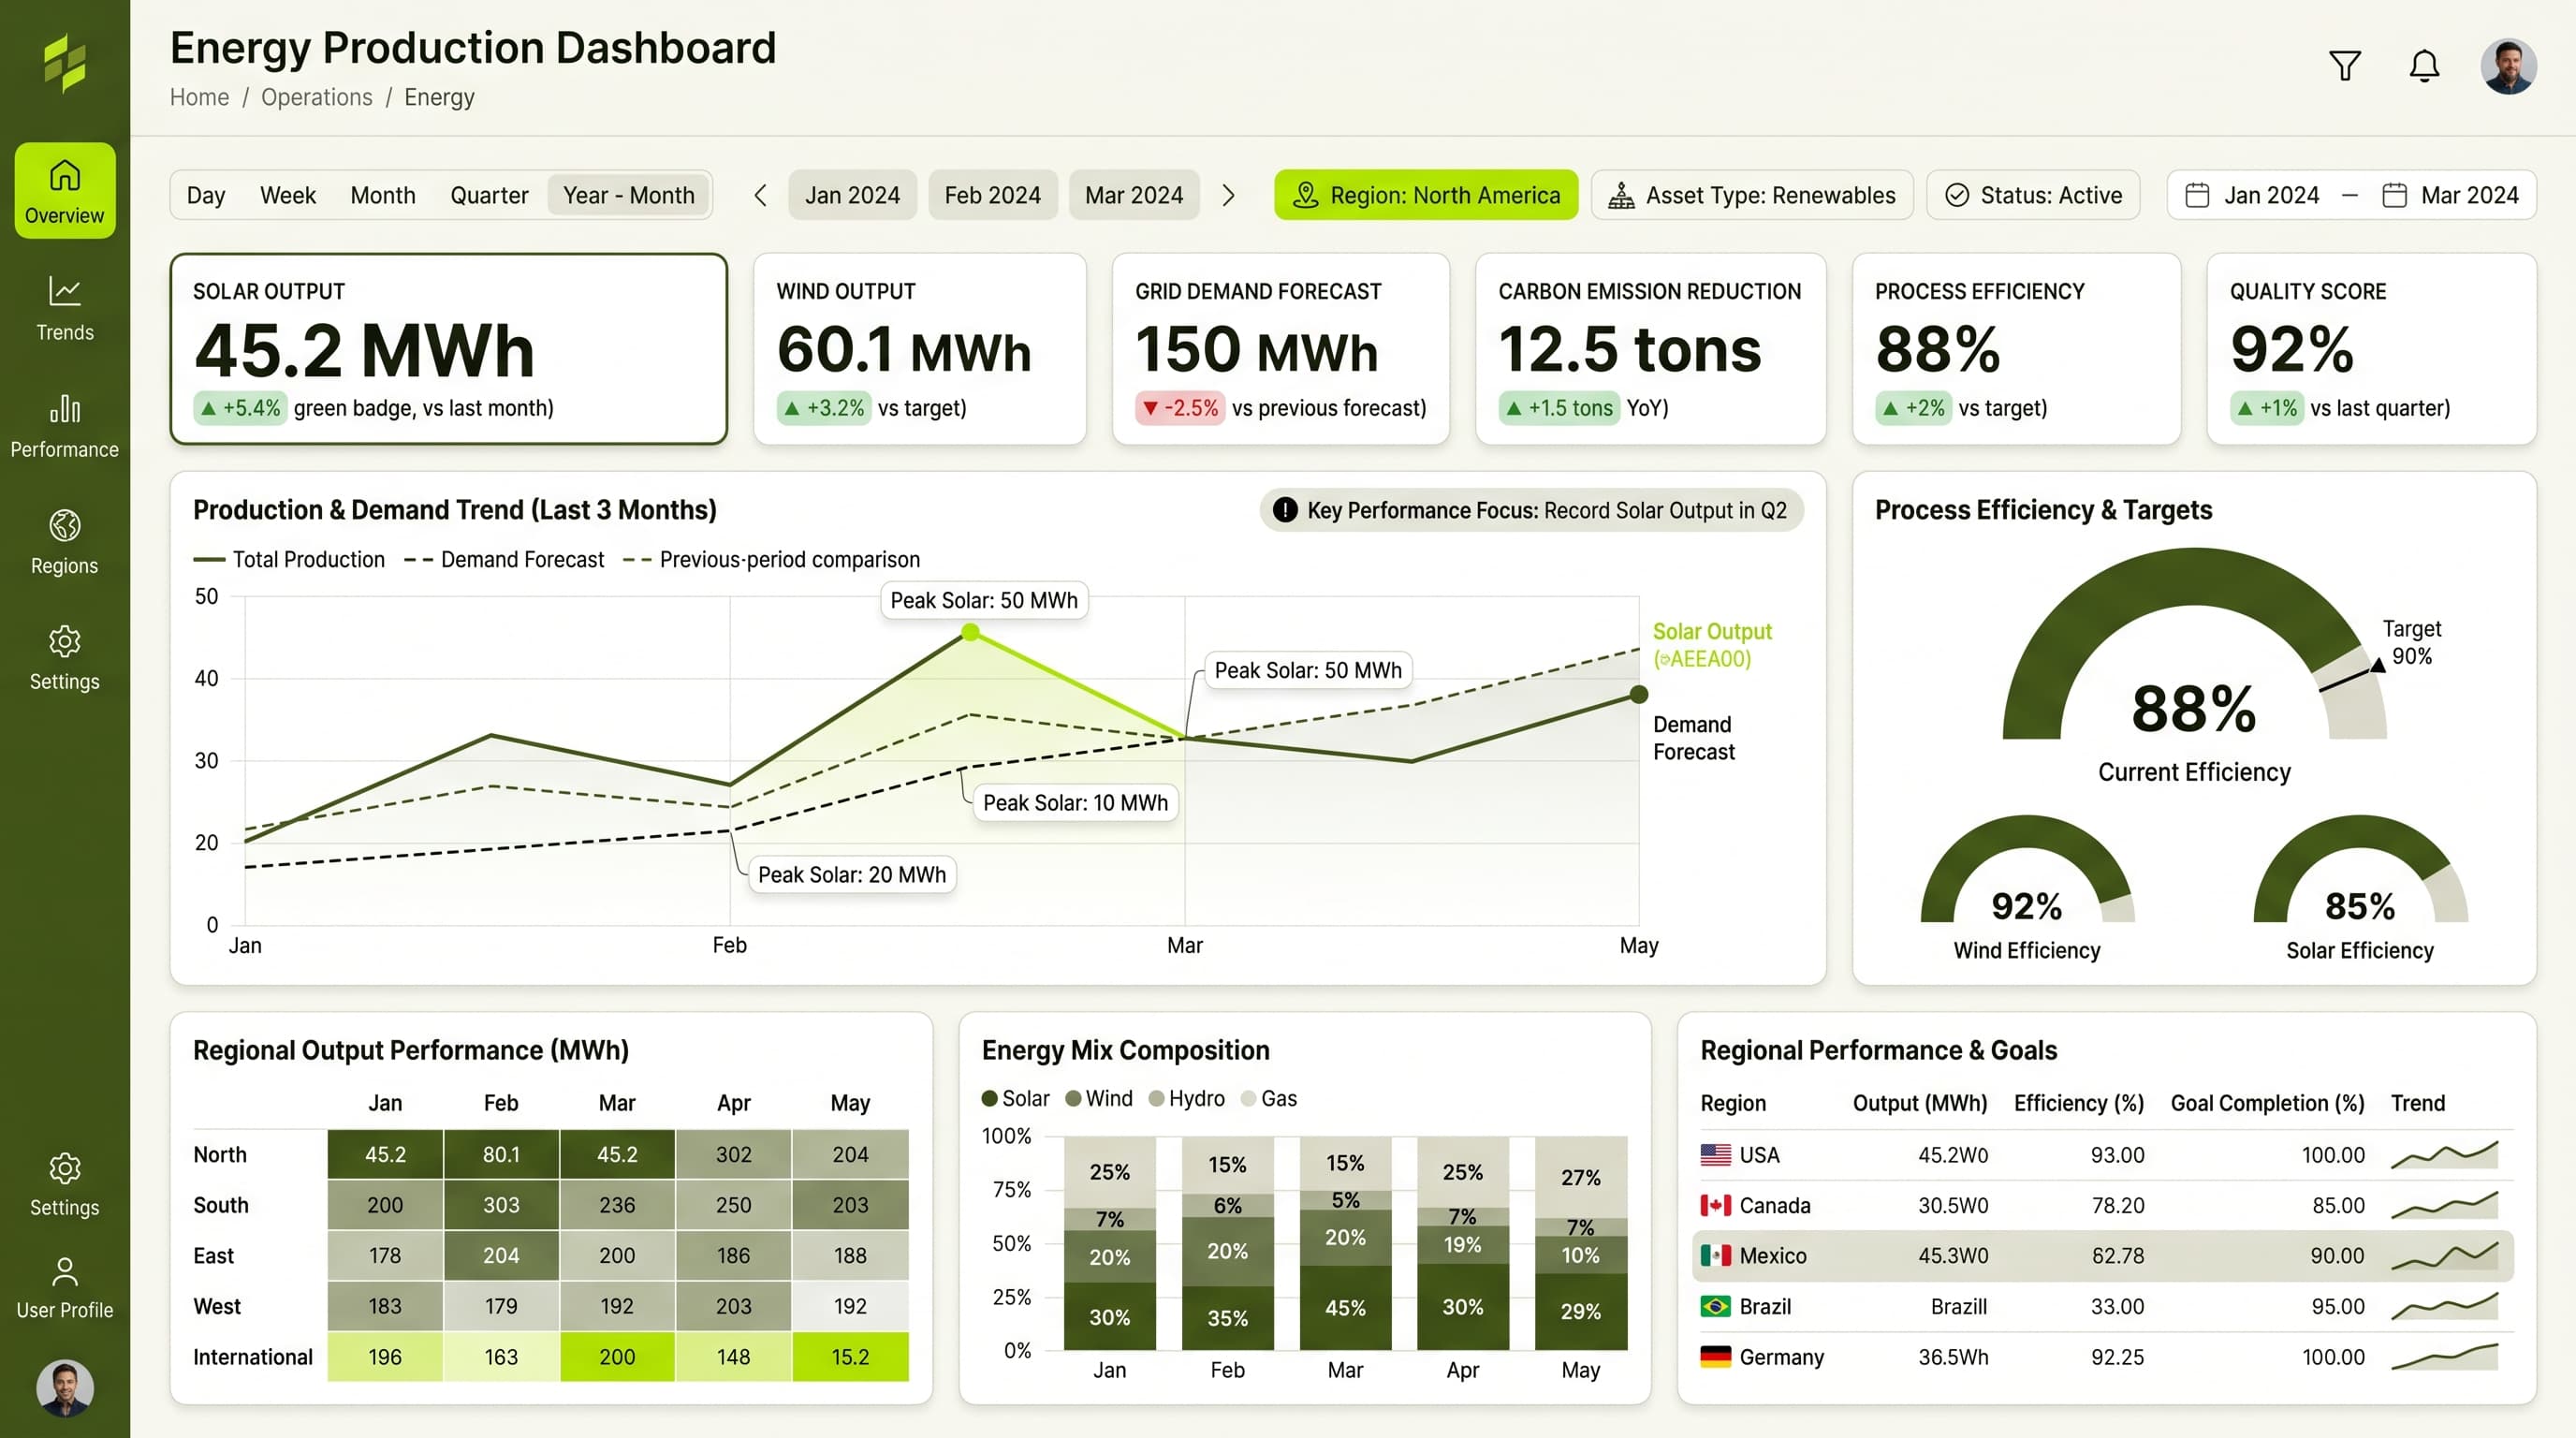Toggle the Hydro legend in Energy Mix
Screen dimensions: 2576x1438
pos(1187,1098)
